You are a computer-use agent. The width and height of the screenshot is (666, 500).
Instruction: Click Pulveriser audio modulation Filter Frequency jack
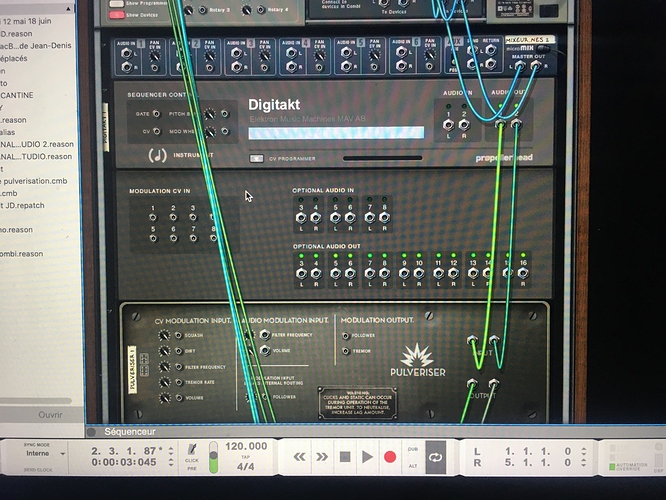click(265, 335)
